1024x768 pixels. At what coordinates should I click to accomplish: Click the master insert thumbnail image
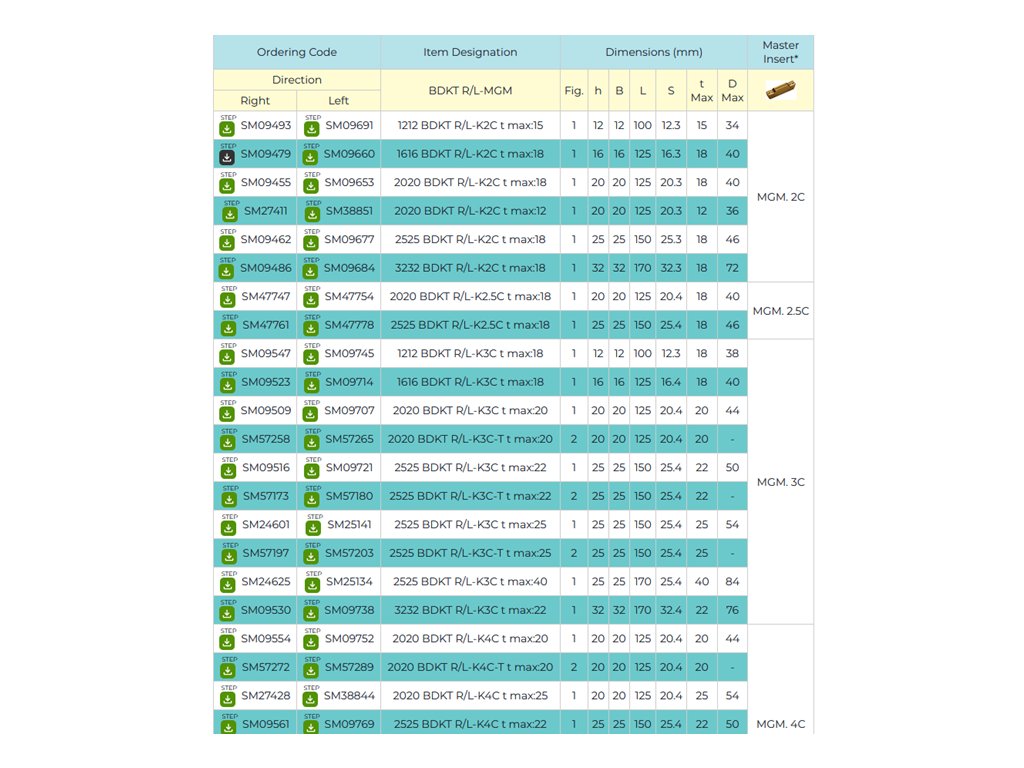(780, 90)
